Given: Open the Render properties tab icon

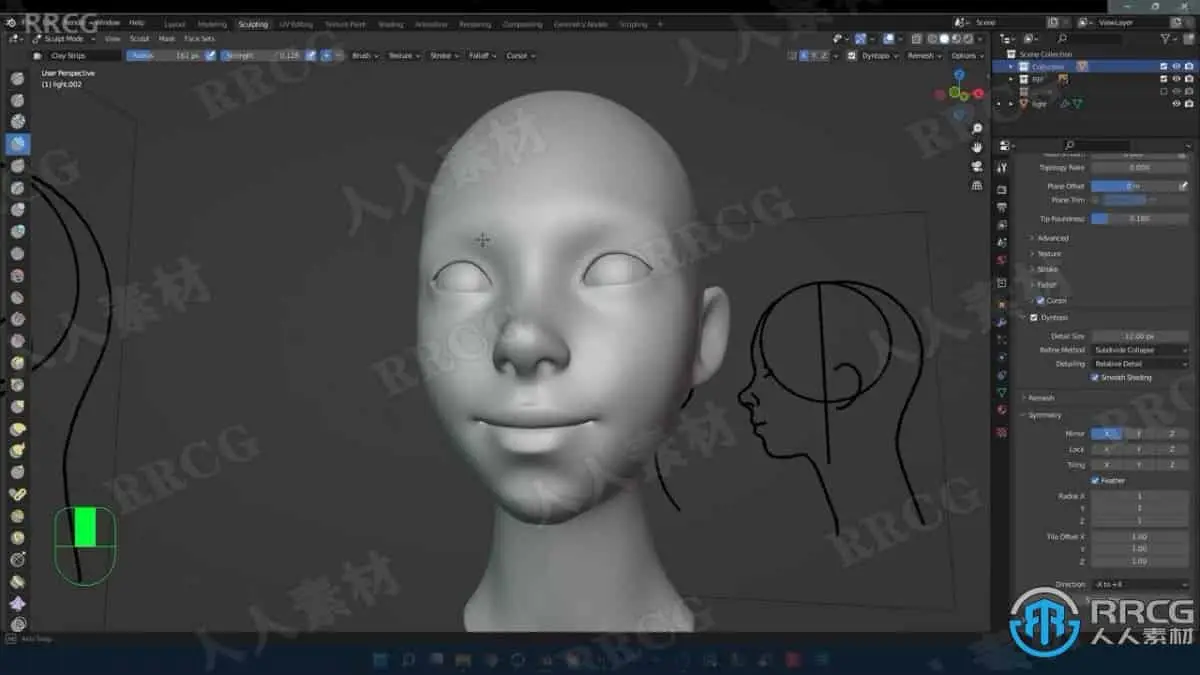Looking at the screenshot, I should coord(1002,188).
